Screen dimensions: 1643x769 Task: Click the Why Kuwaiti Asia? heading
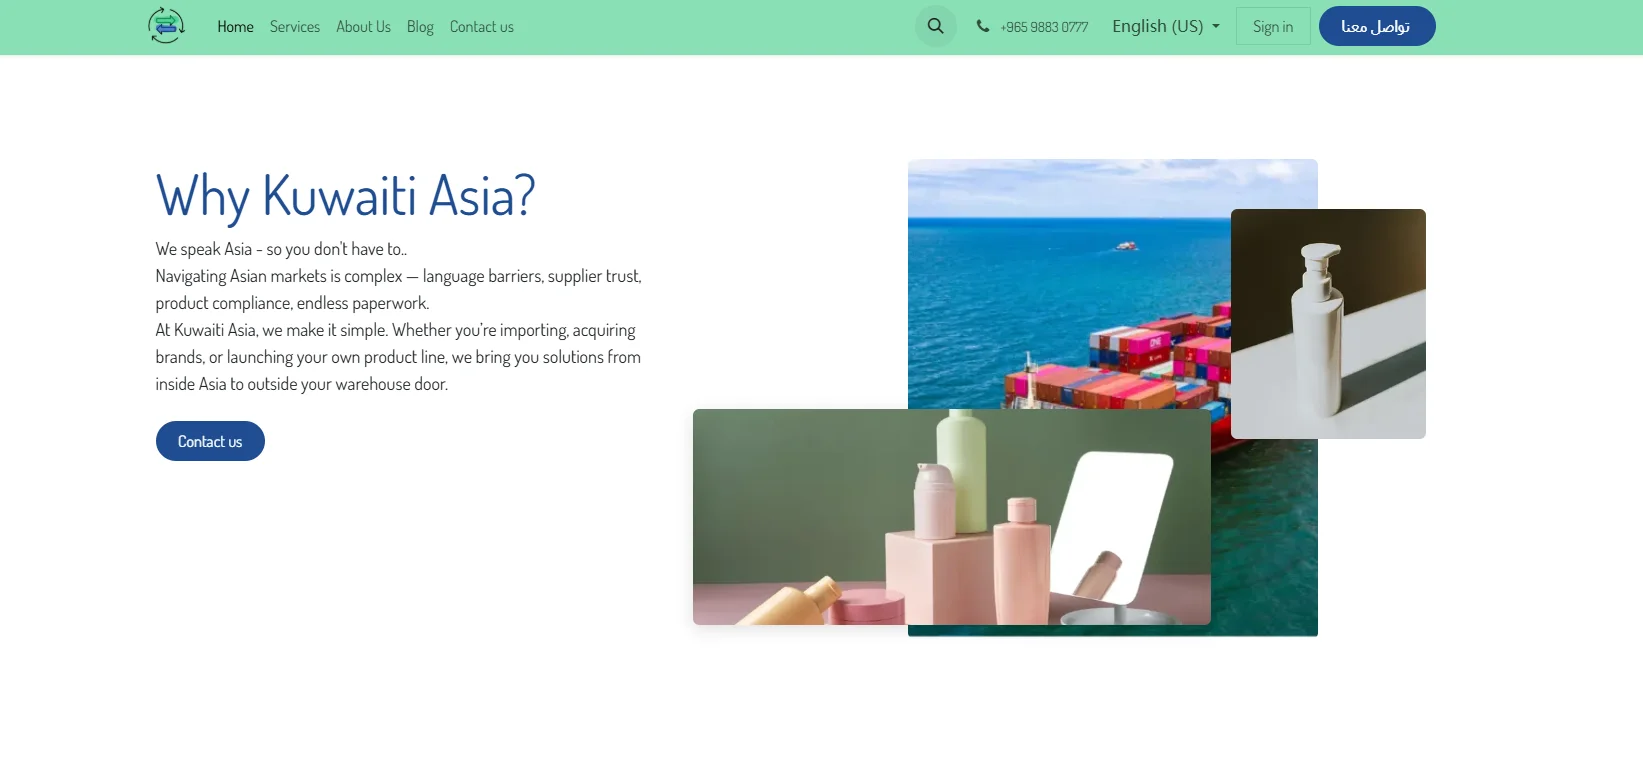346,195
